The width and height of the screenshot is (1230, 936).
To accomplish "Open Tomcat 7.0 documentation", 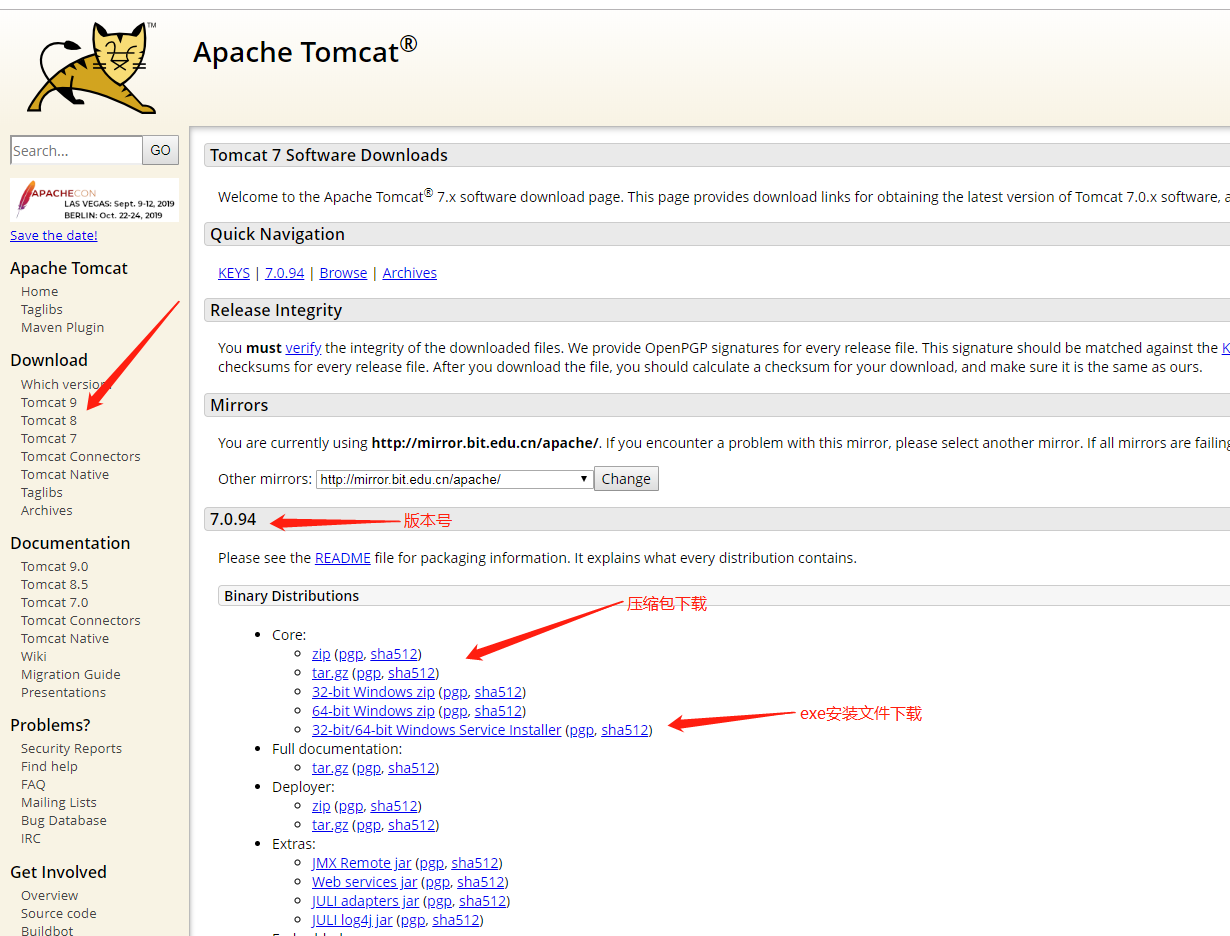I will (55, 602).
